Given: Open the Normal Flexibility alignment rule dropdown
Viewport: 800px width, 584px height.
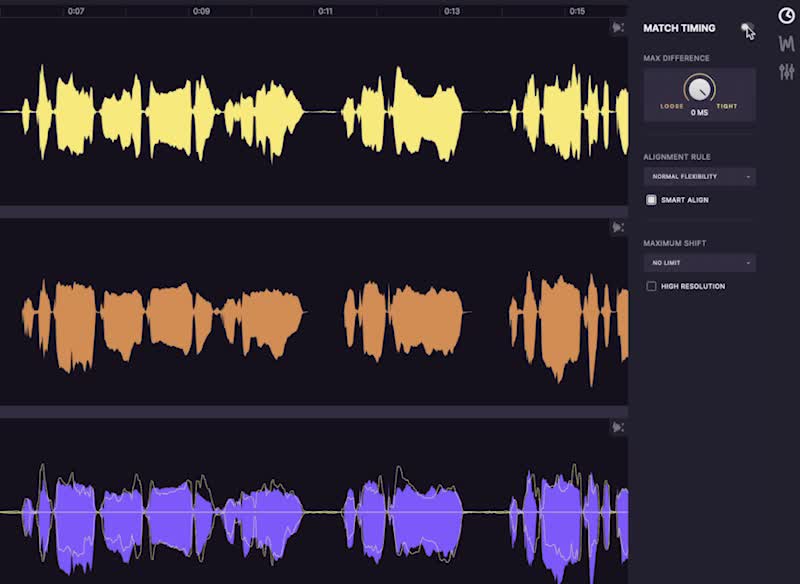Looking at the screenshot, I should pyautogui.click(x=699, y=177).
